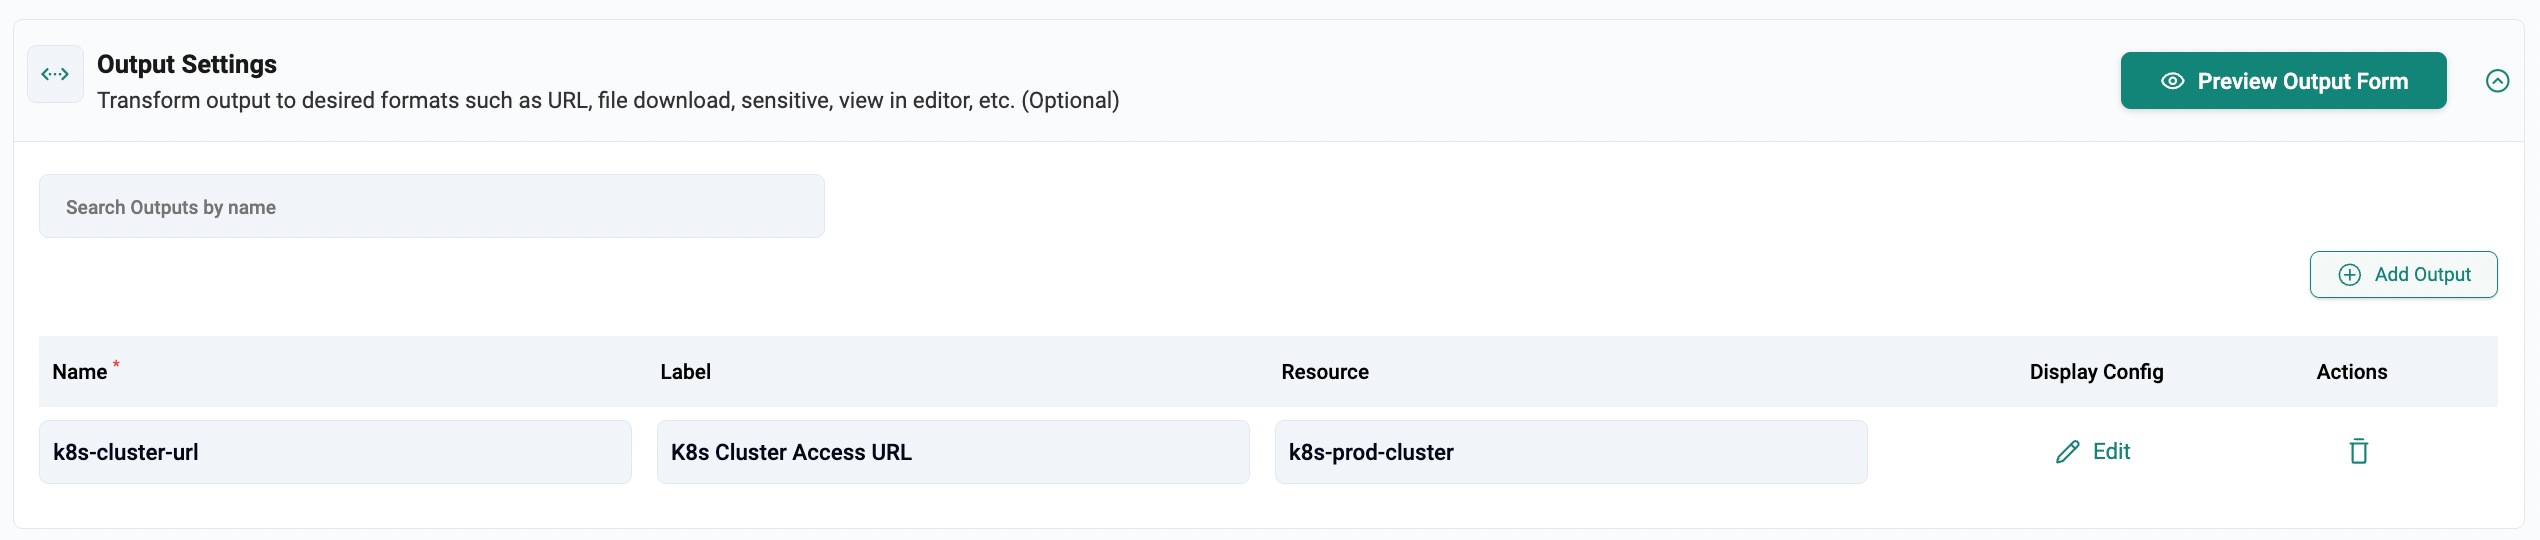This screenshot has height=540, width=2540.
Task: Delete the k8s-cluster-url output with trash icon
Action: pos(2358,452)
